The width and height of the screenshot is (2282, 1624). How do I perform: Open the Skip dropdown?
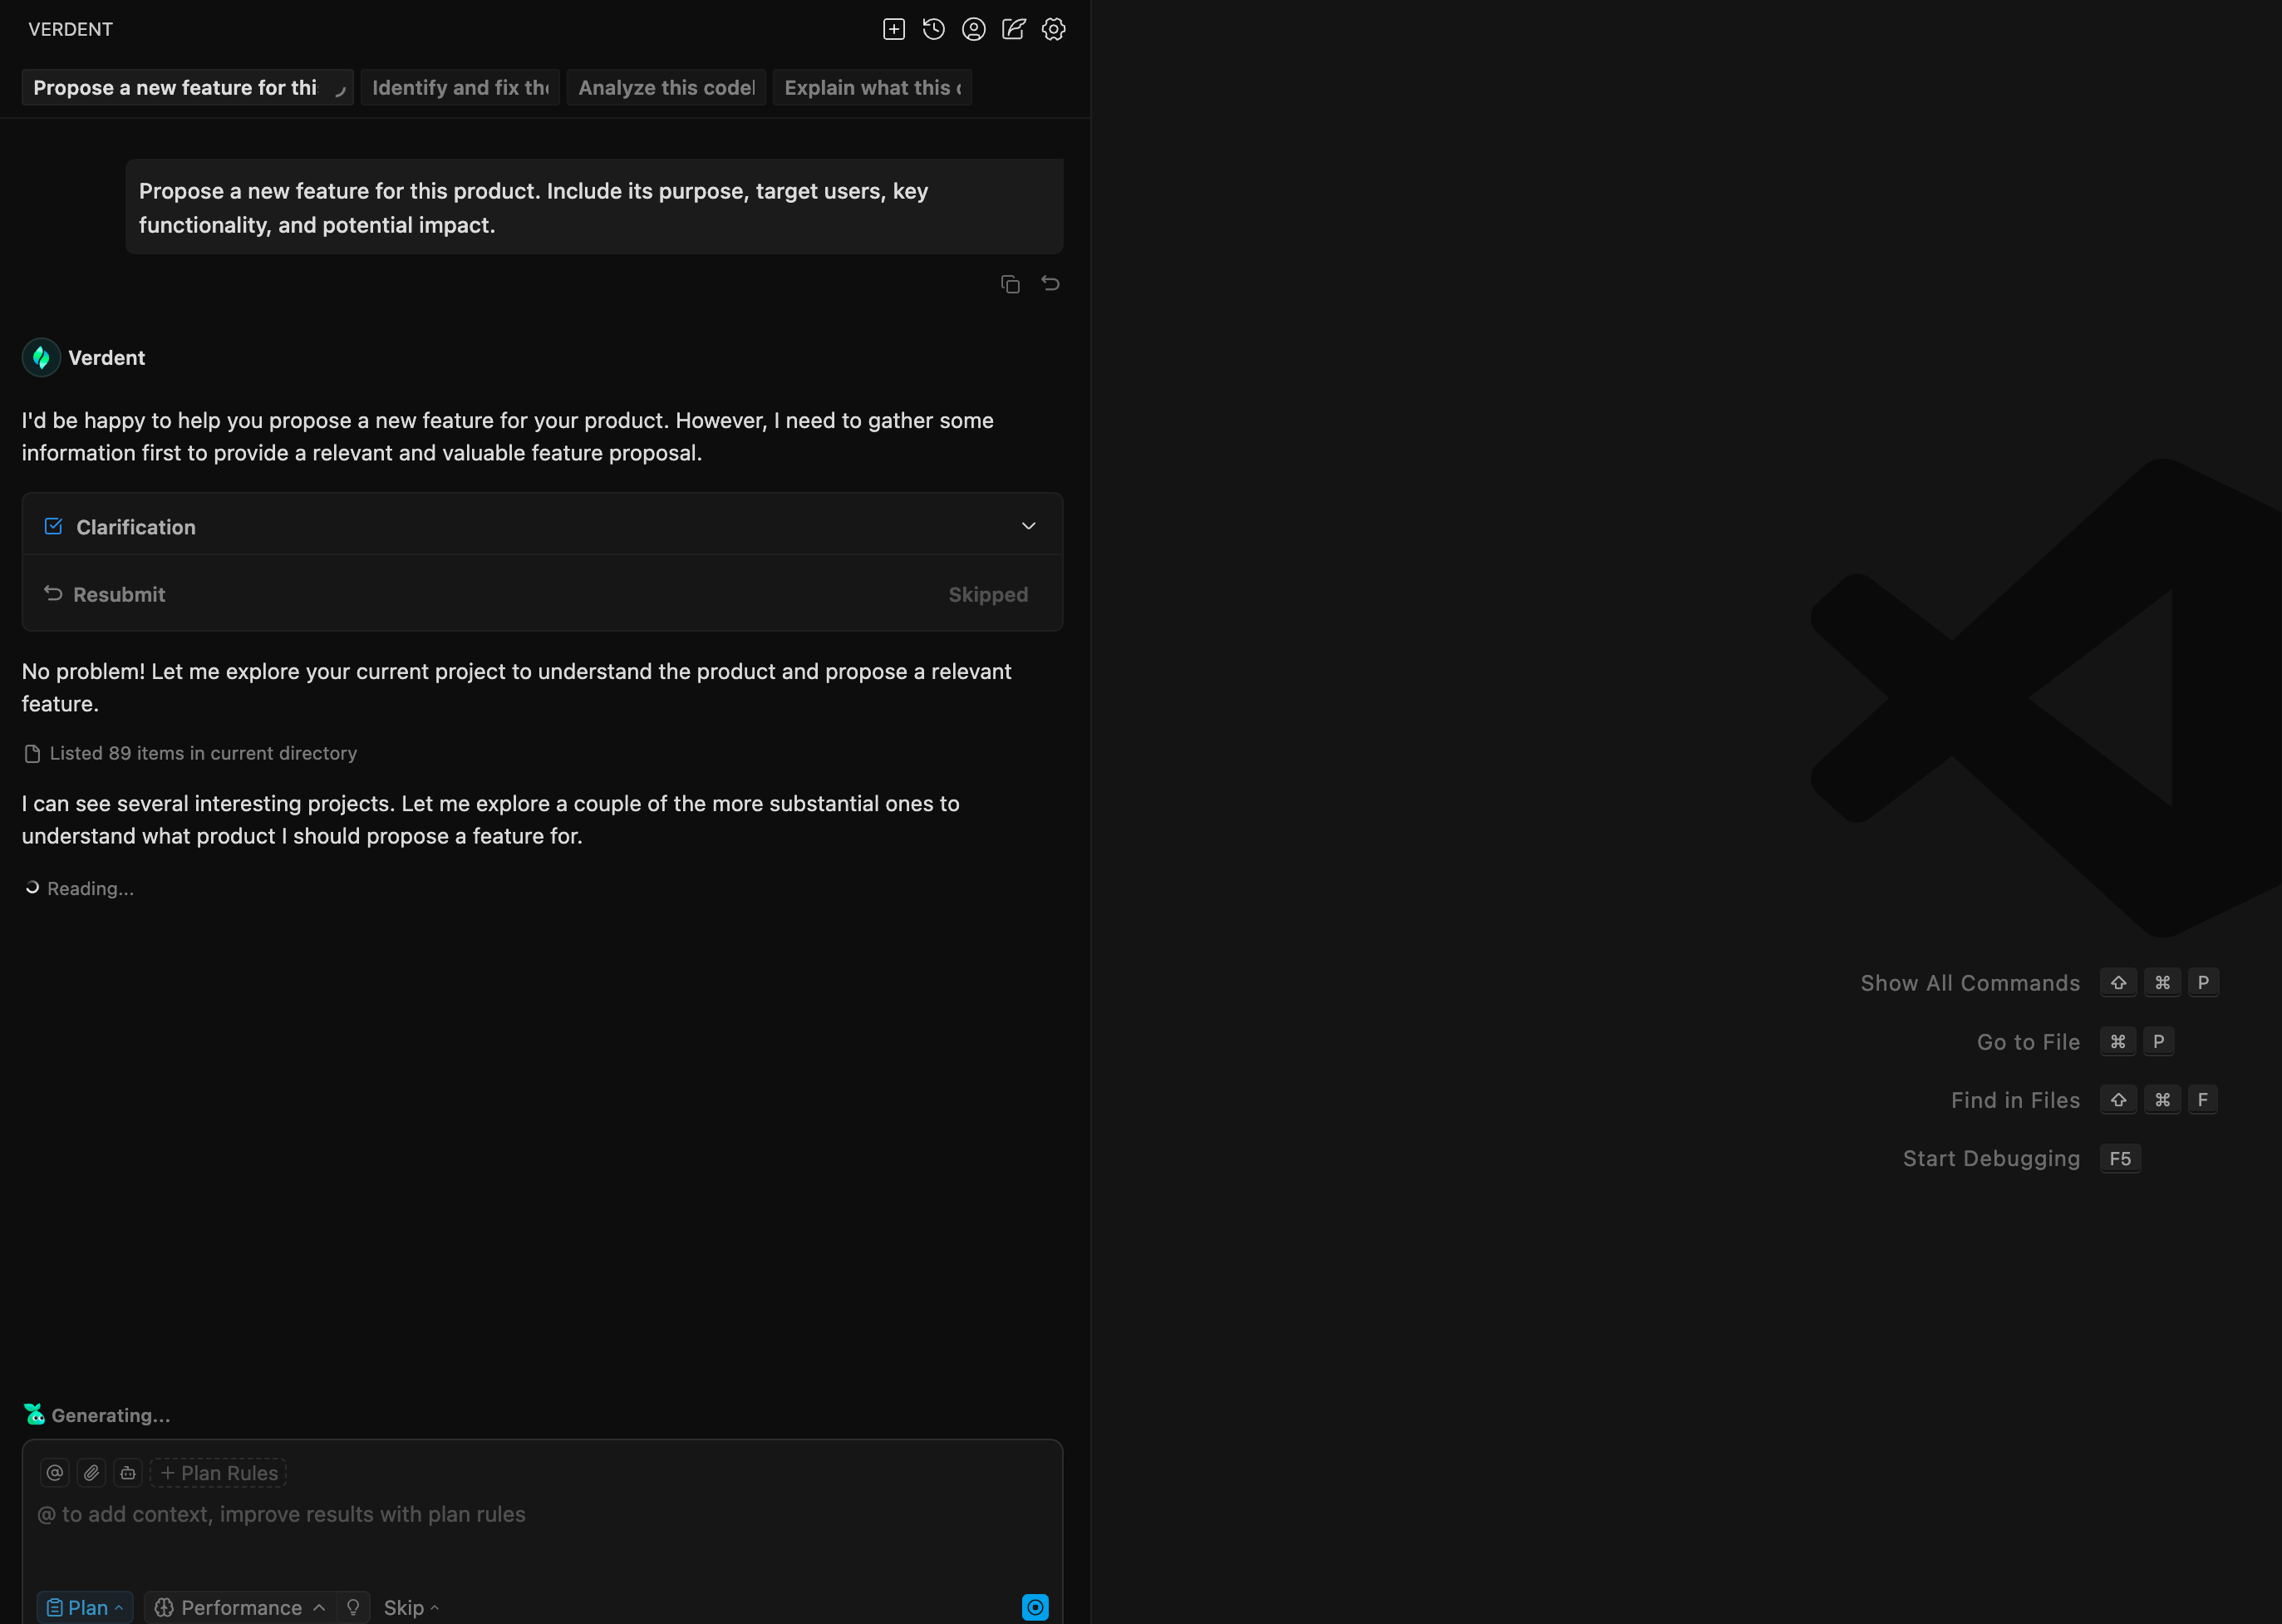(x=411, y=1607)
